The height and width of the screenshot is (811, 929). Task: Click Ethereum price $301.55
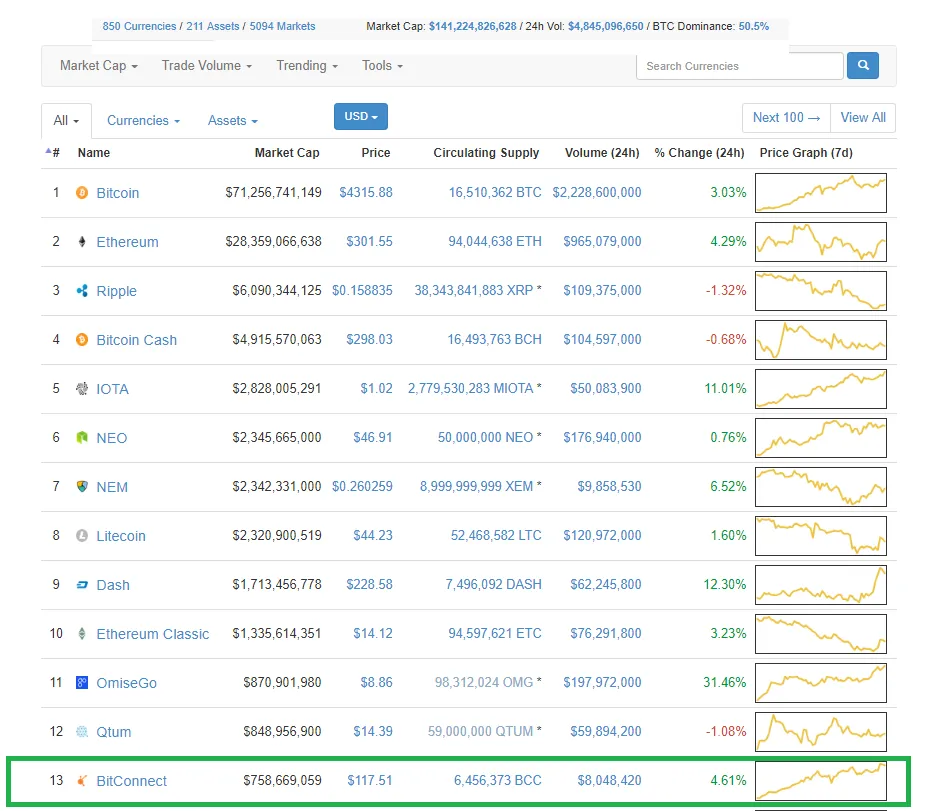point(369,242)
